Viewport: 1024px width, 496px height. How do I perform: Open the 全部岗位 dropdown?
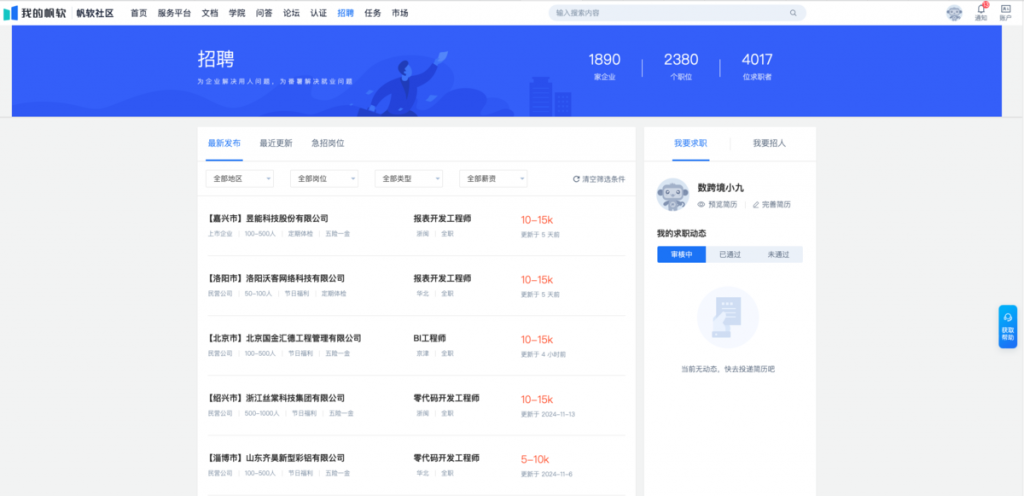[x=323, y=178]
